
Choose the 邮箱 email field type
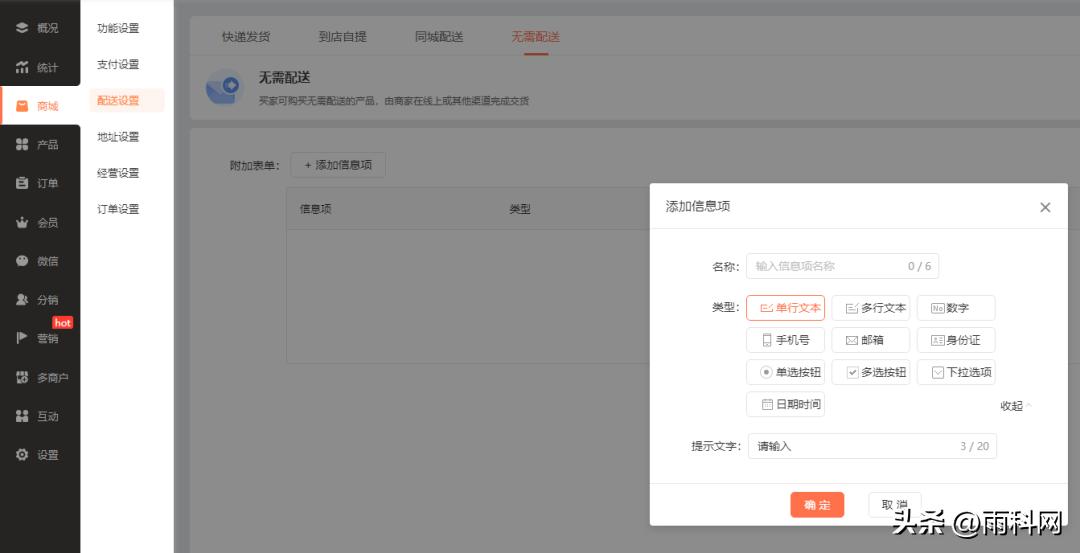871,340
